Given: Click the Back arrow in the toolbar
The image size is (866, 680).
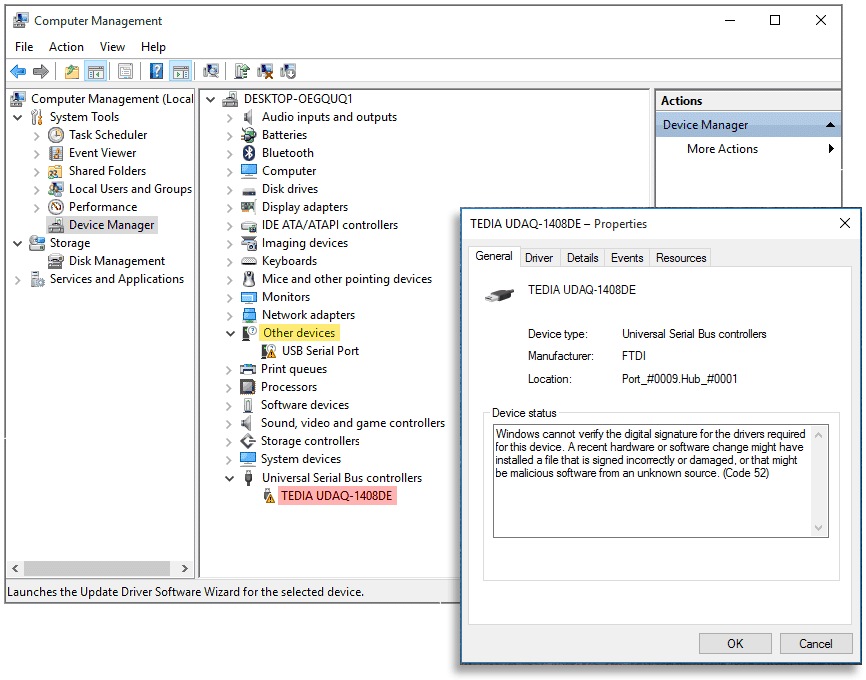Looking at the screenshot, I should pos(18,71).
